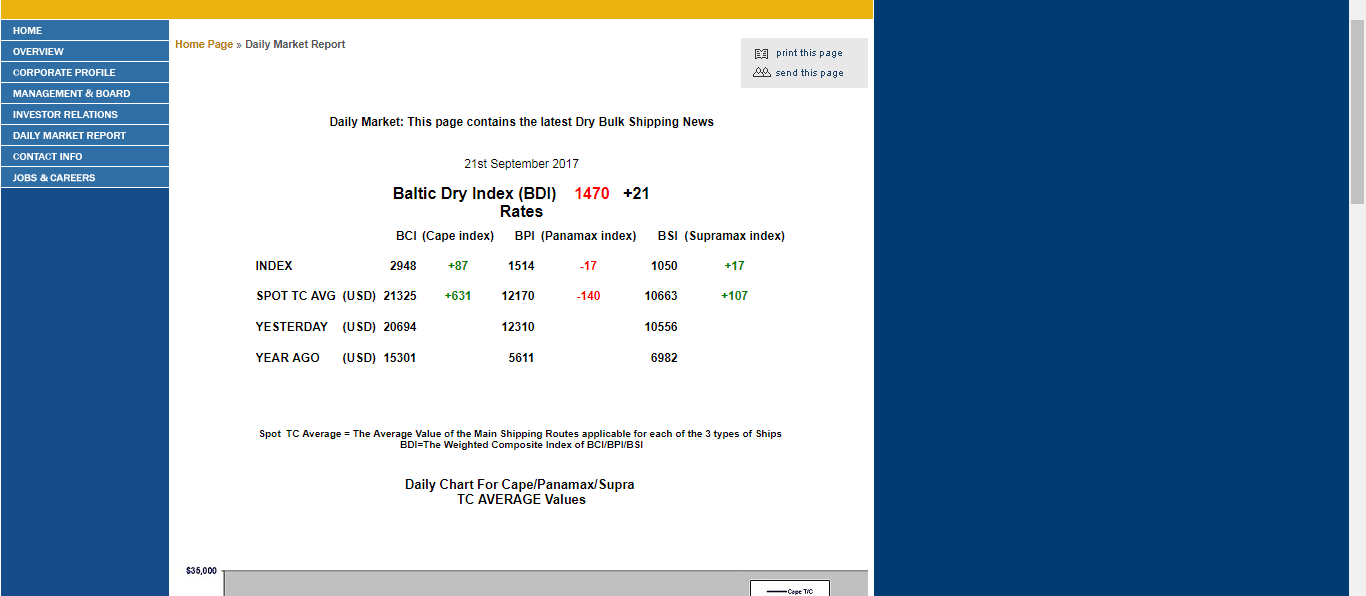Click year ago Supramax value 6982
Image resolution: width=1366 pixels, height=596 pixels.
click(664, 358)
